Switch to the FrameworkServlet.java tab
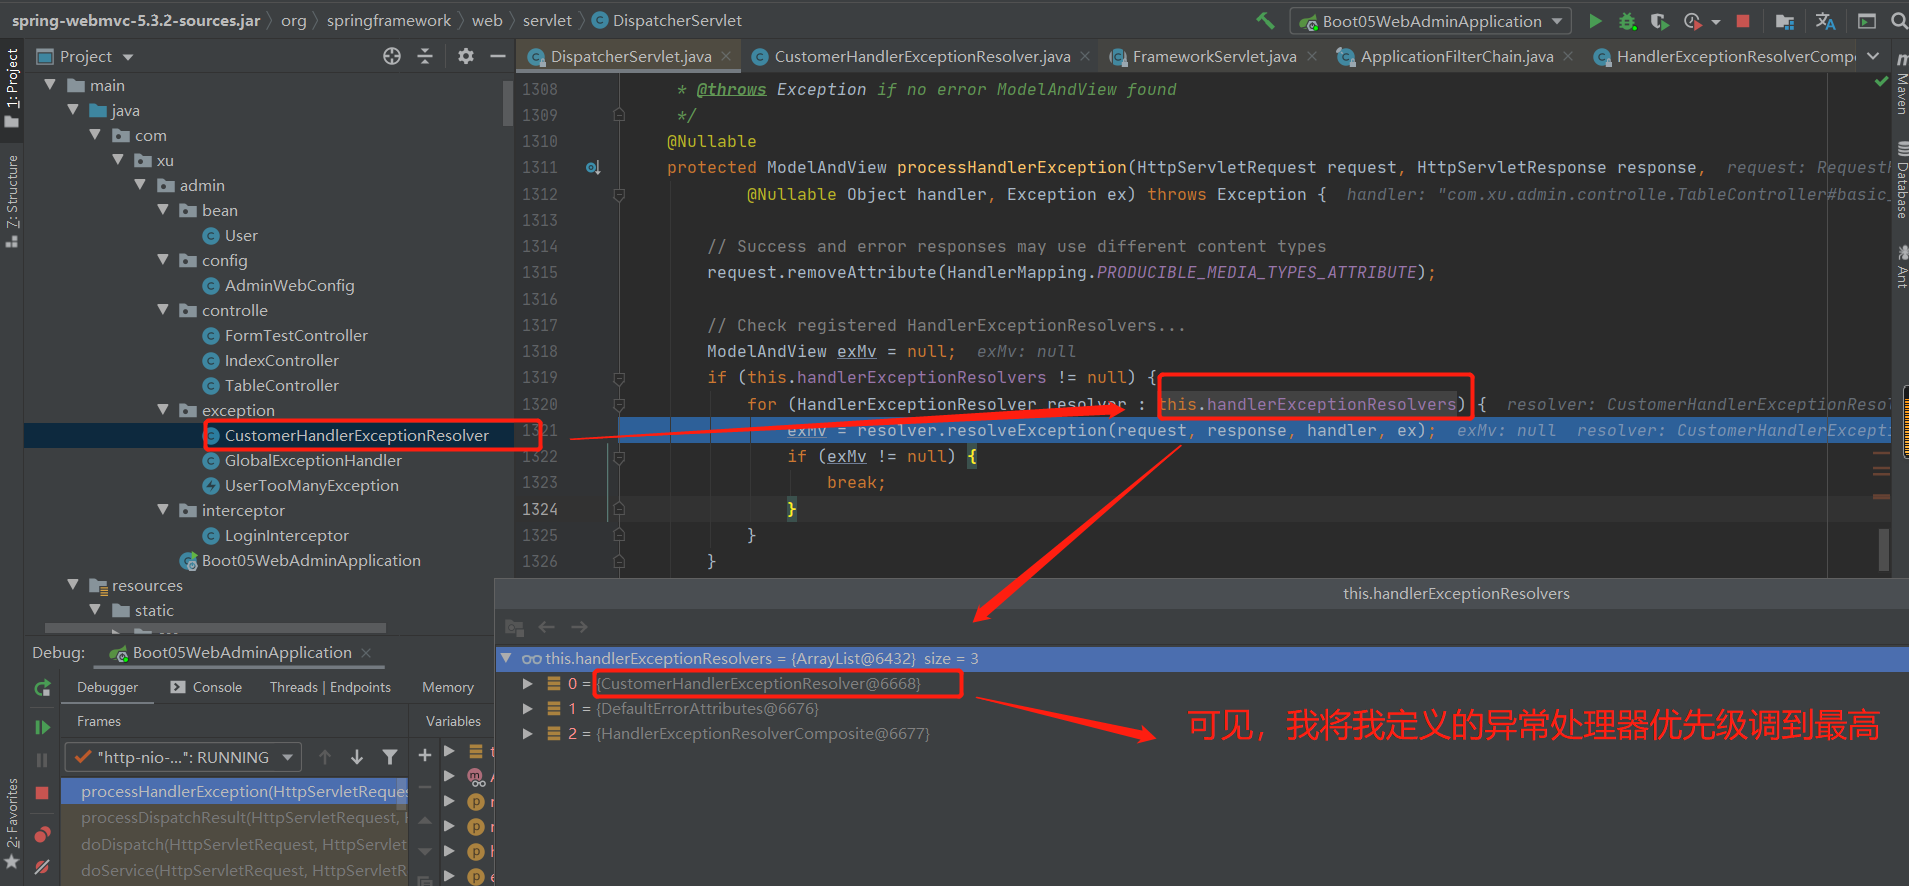Viewport: 1909px width, 886px height. 1213,57
